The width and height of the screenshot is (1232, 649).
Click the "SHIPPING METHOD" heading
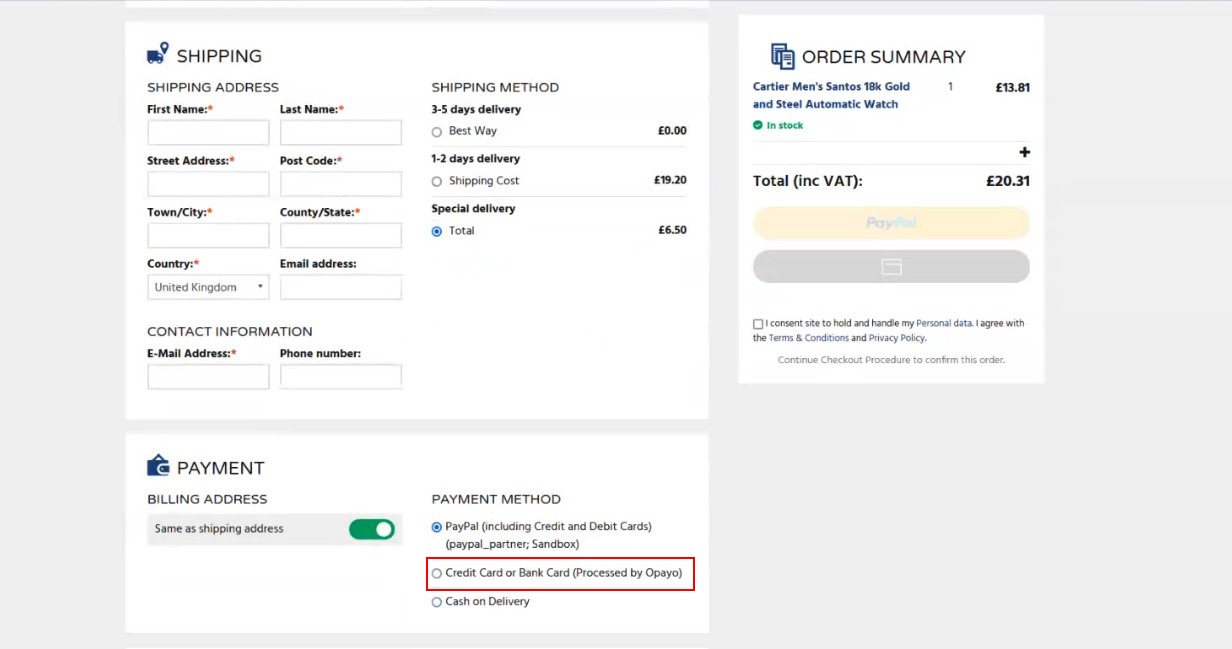[x=495, y=87]
